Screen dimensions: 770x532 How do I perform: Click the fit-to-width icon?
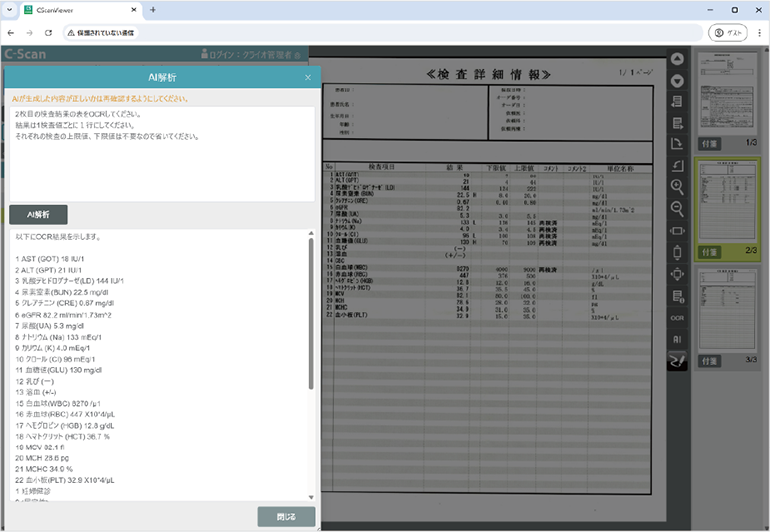click(677, 231)
